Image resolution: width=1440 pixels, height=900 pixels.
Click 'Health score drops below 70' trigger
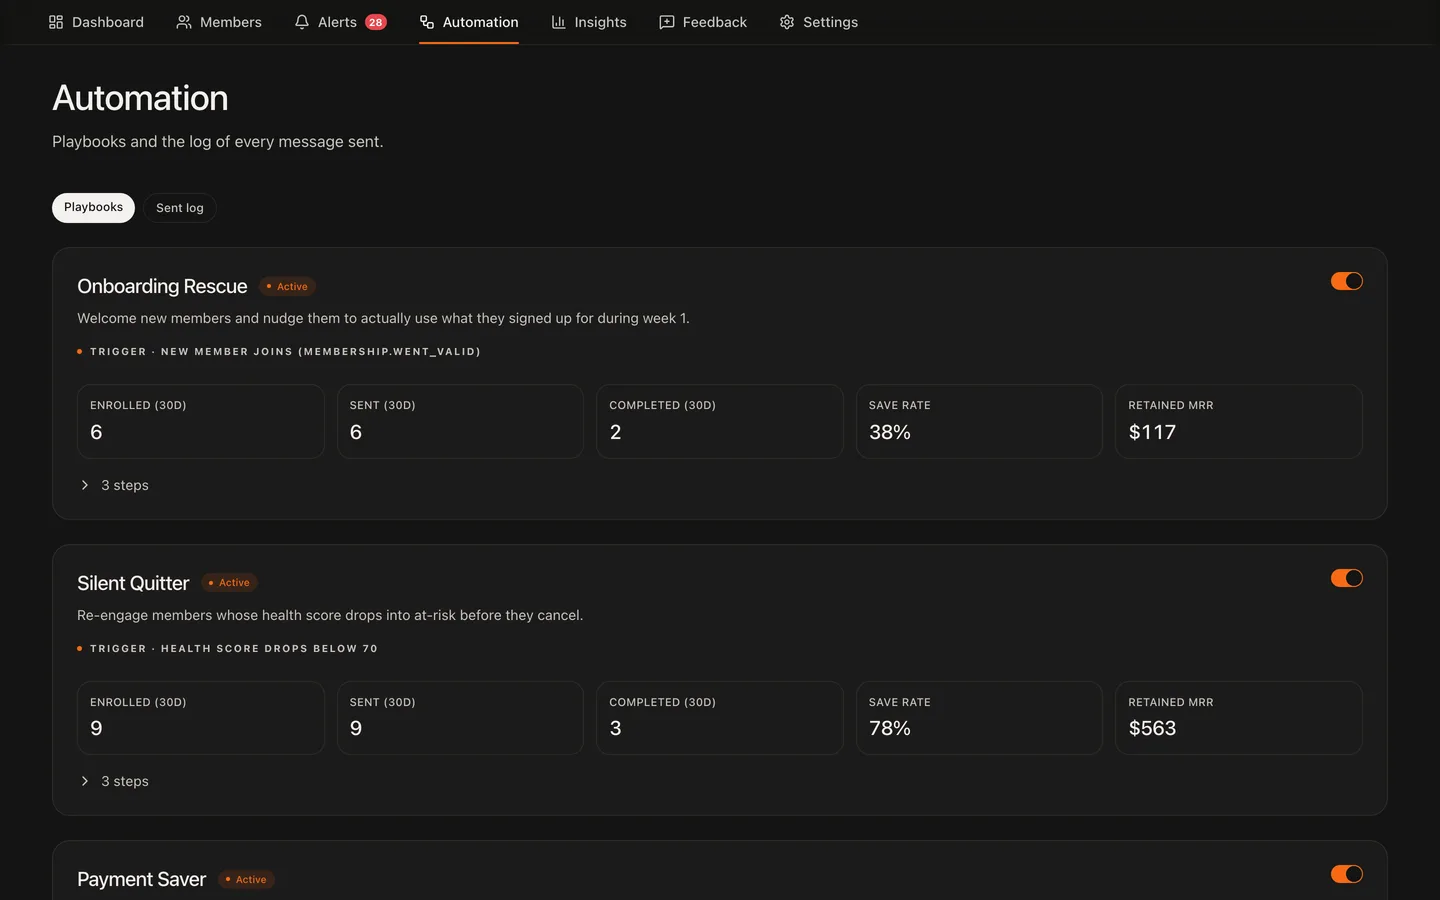[228, 648]
